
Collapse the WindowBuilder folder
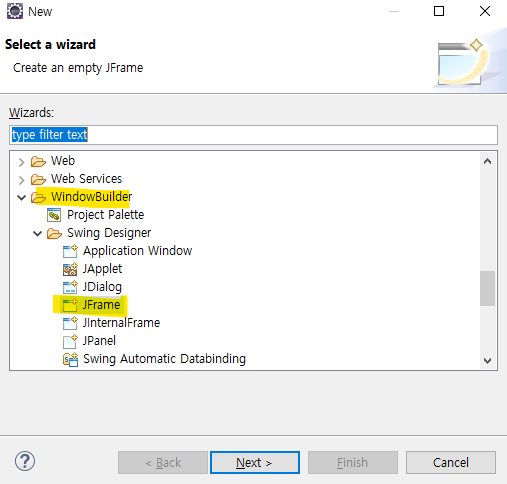tap(22, 198)
